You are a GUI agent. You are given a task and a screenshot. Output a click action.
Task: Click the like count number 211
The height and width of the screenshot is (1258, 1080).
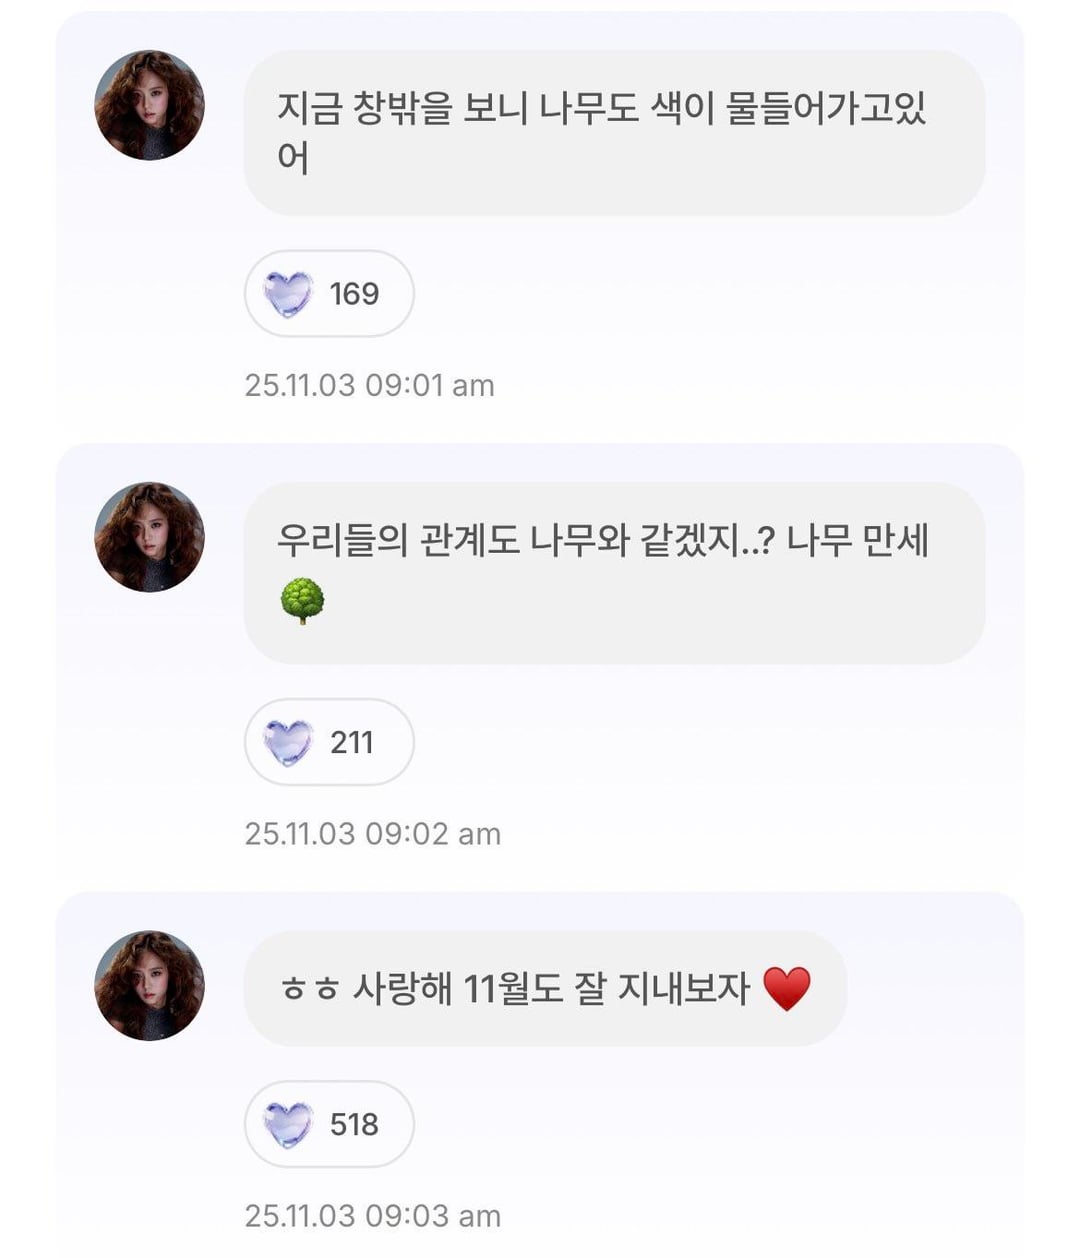[352, 743]
